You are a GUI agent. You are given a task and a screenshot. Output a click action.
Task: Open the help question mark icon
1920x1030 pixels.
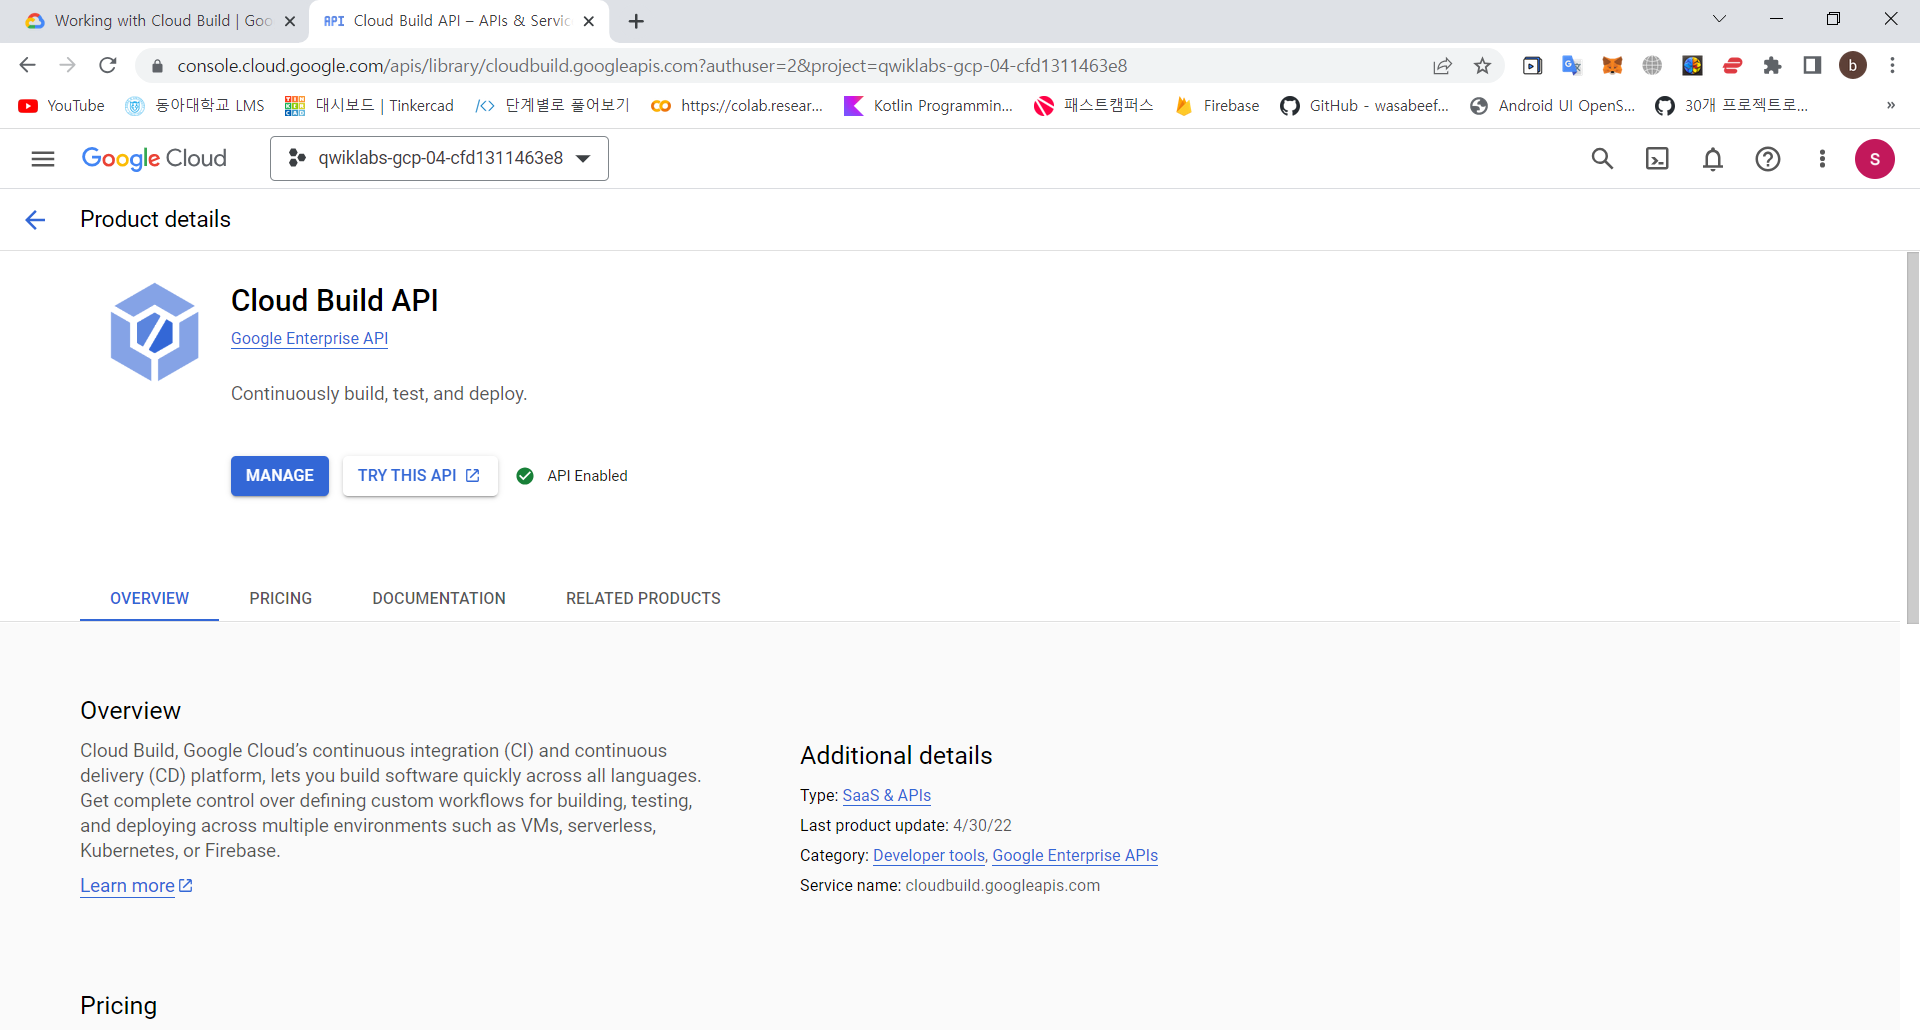point(1768,159)
